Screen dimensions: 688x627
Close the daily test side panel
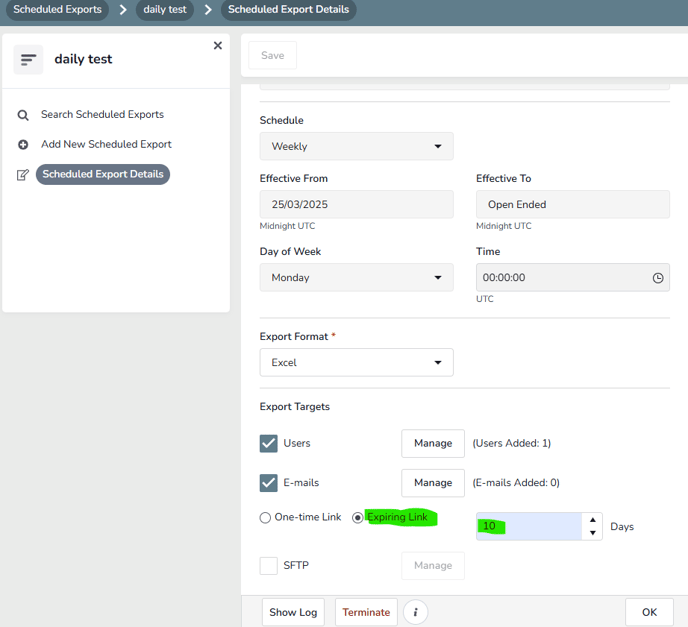pos(218,46)
